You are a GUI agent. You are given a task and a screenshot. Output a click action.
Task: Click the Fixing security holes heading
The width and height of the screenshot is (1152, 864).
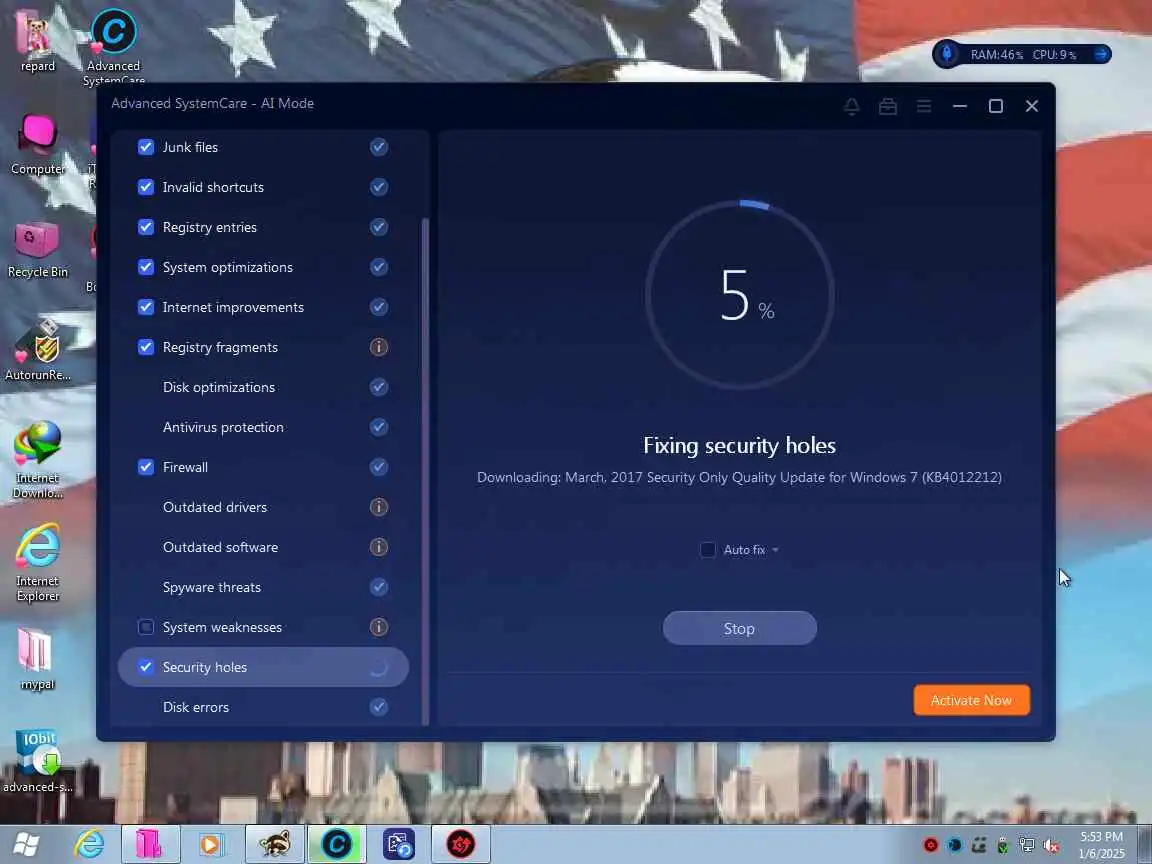(x=739, y=445)
